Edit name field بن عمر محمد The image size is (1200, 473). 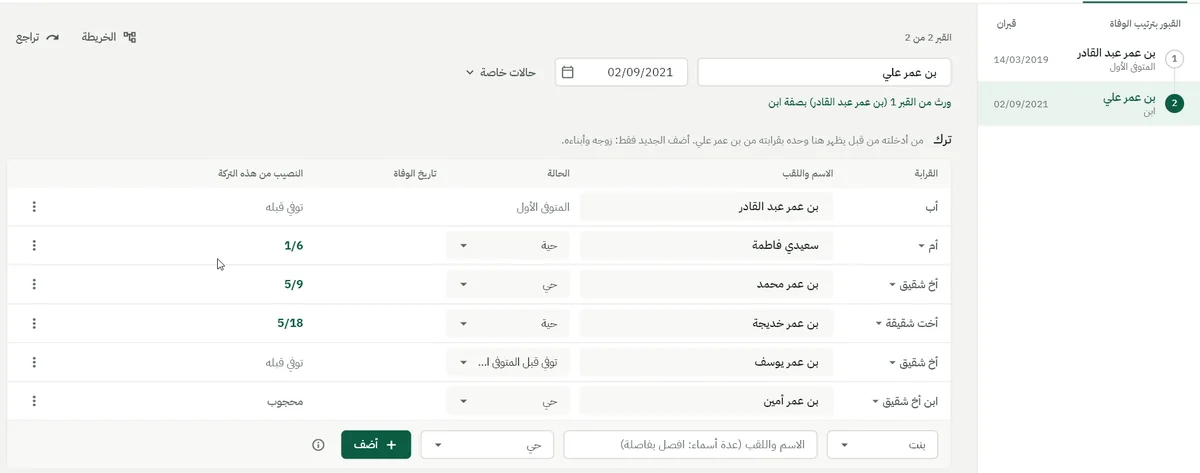point(706,285)
